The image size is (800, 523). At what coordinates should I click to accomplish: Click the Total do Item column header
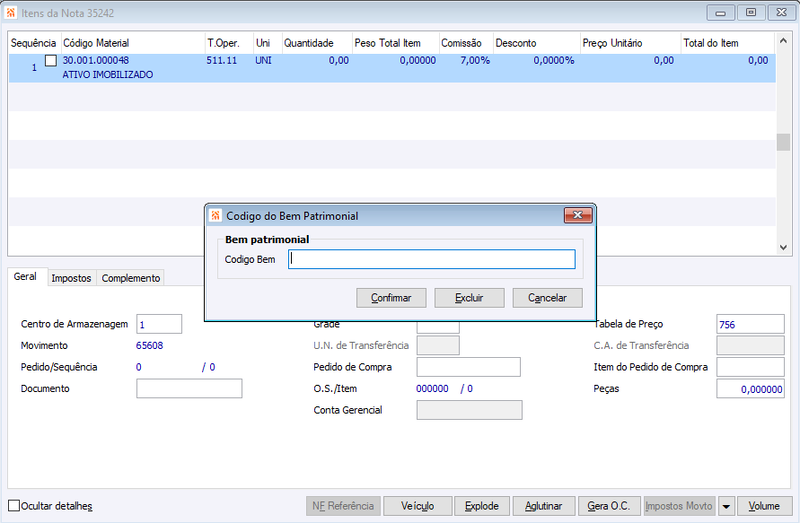click(728, 43)
